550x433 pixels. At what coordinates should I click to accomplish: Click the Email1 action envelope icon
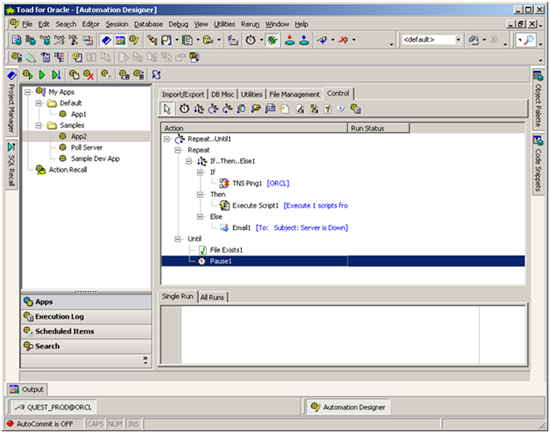[x=224, y=228]
